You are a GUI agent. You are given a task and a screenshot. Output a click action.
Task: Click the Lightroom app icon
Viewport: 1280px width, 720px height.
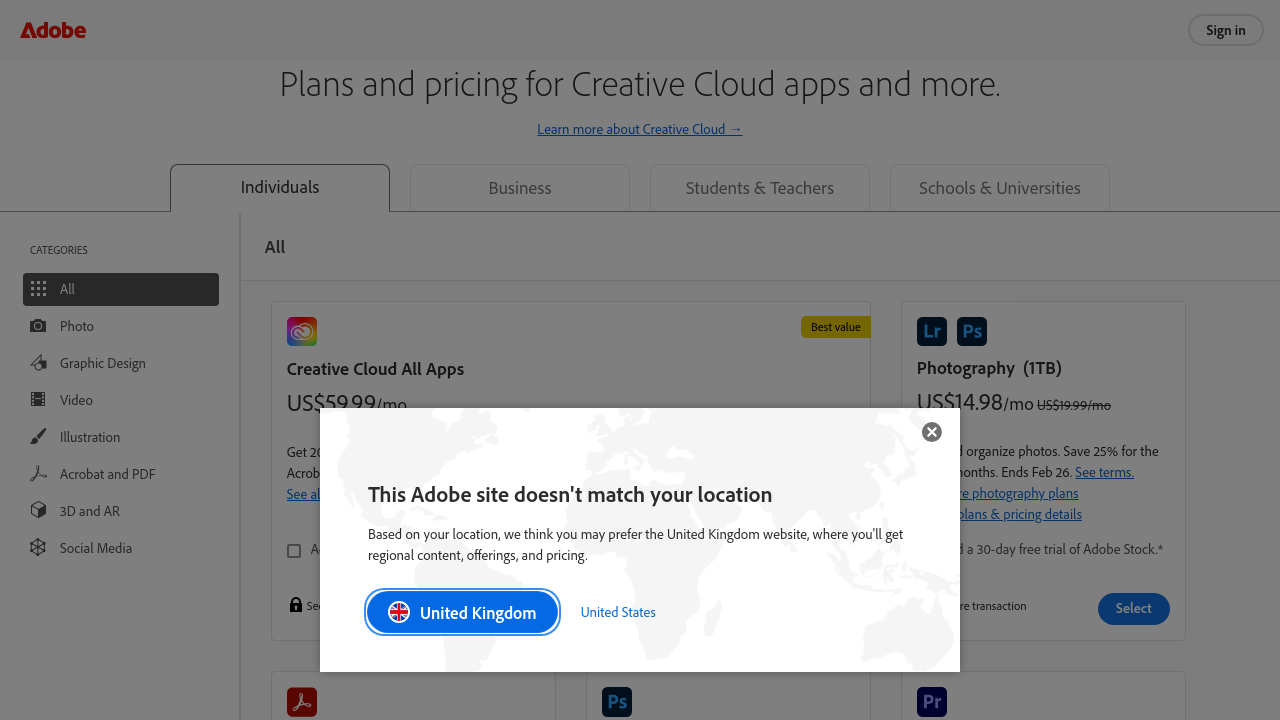pyautogui.click(x=931, y=331)
